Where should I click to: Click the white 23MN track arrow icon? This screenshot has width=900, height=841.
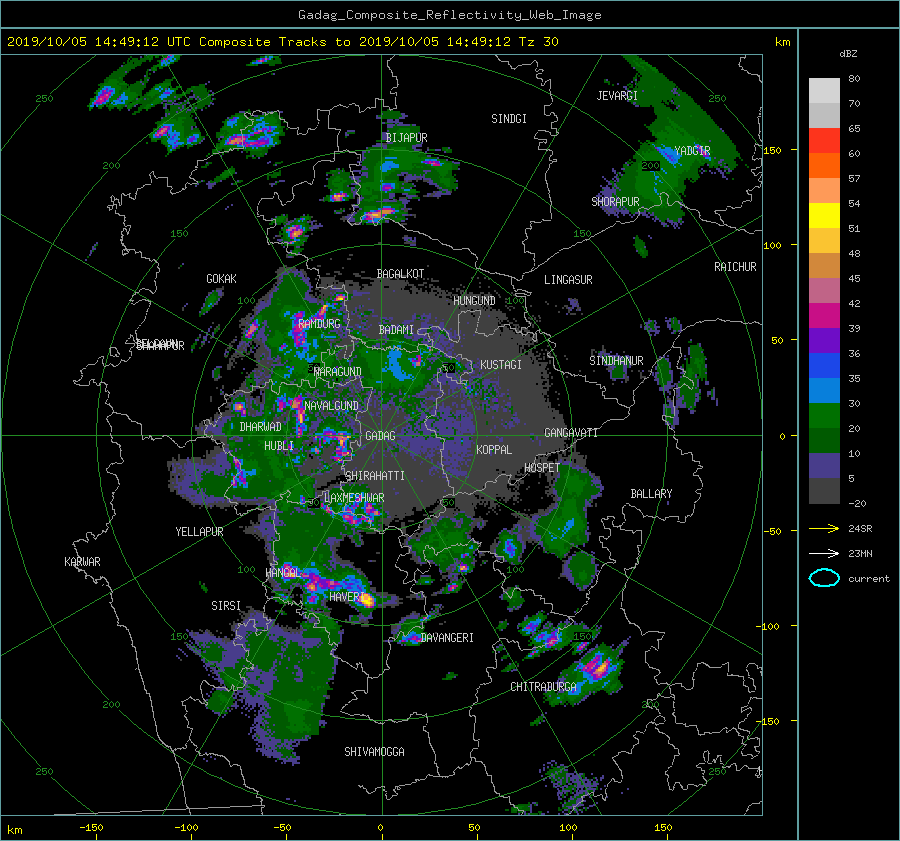coord(824,553)
